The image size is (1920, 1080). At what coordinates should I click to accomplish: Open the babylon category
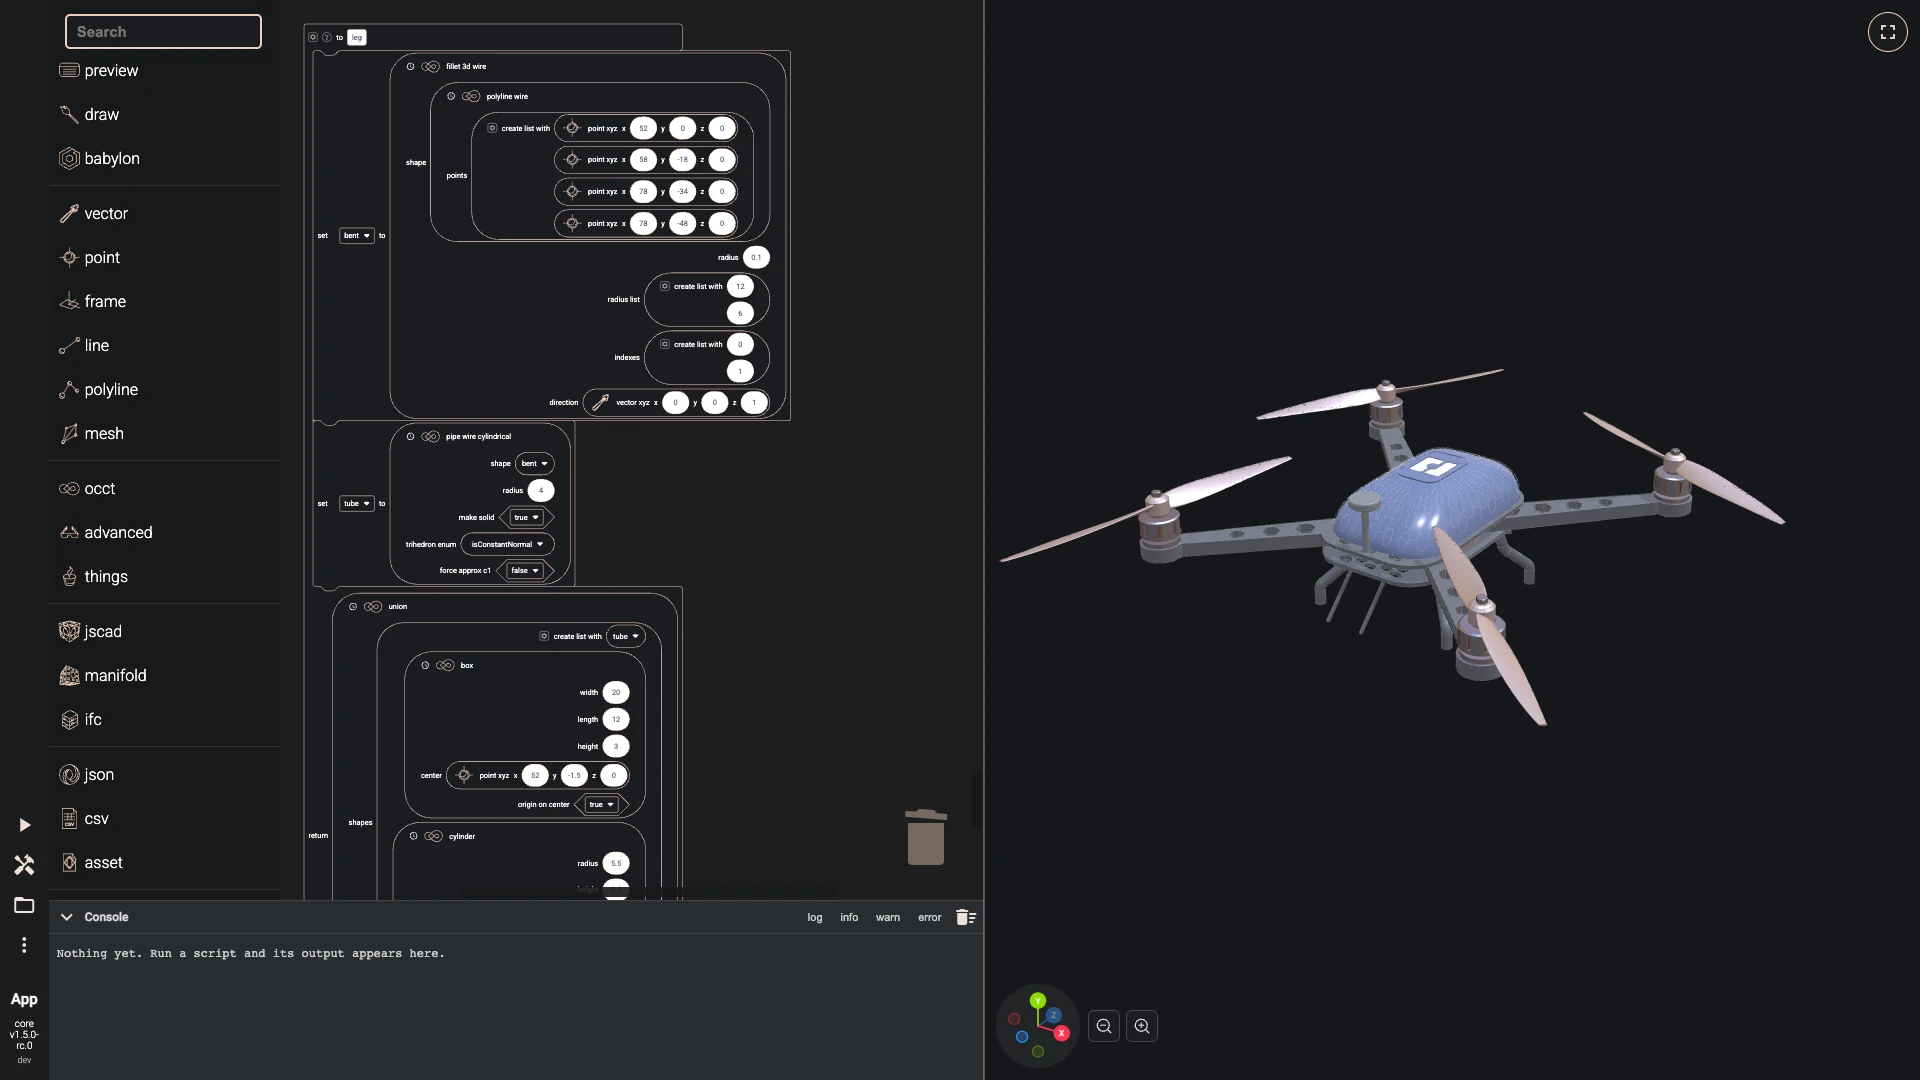click(x=164, y=158)
